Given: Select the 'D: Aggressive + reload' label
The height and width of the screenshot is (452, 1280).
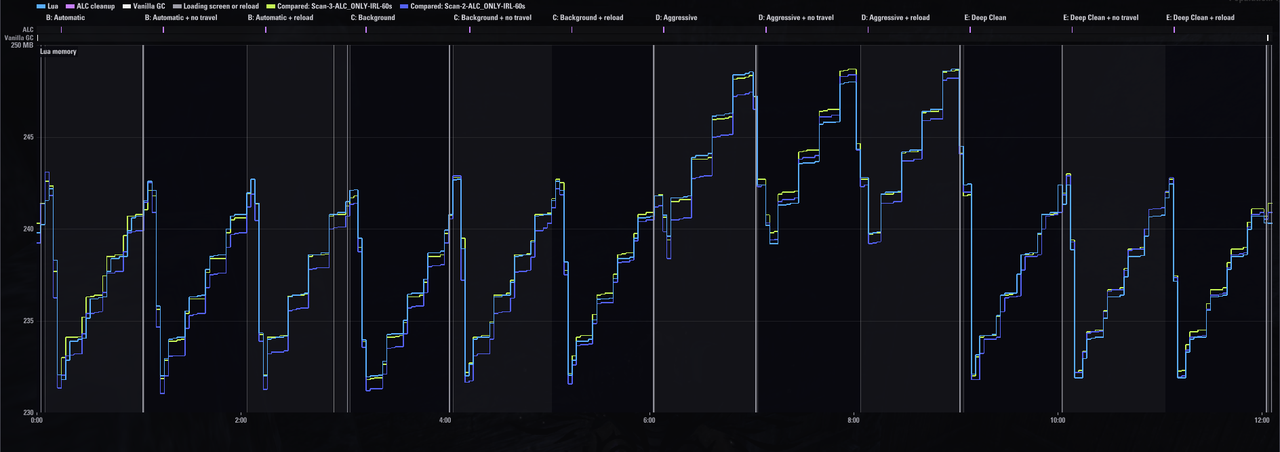Looking at the screenshot, I should pyautogui.click(x=895, y=18).
